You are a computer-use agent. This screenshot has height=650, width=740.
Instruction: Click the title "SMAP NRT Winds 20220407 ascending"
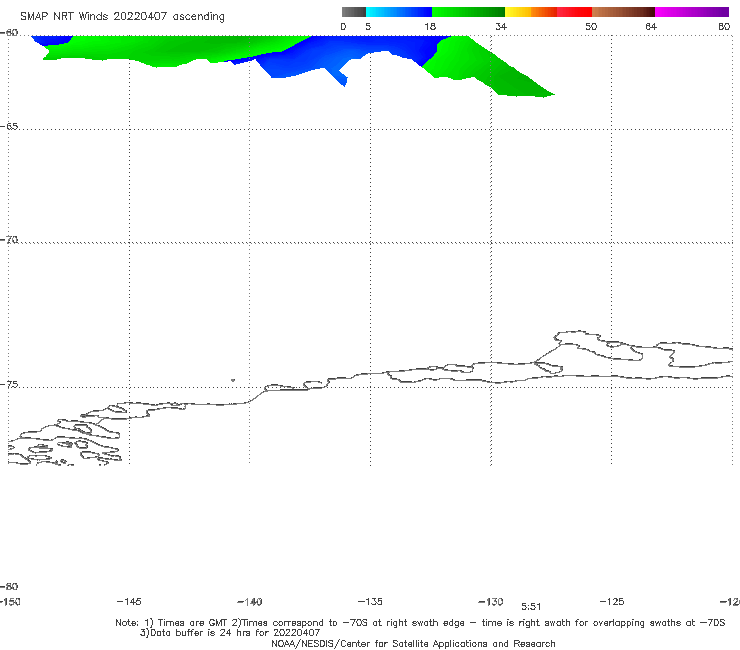(x=122, y=16)
